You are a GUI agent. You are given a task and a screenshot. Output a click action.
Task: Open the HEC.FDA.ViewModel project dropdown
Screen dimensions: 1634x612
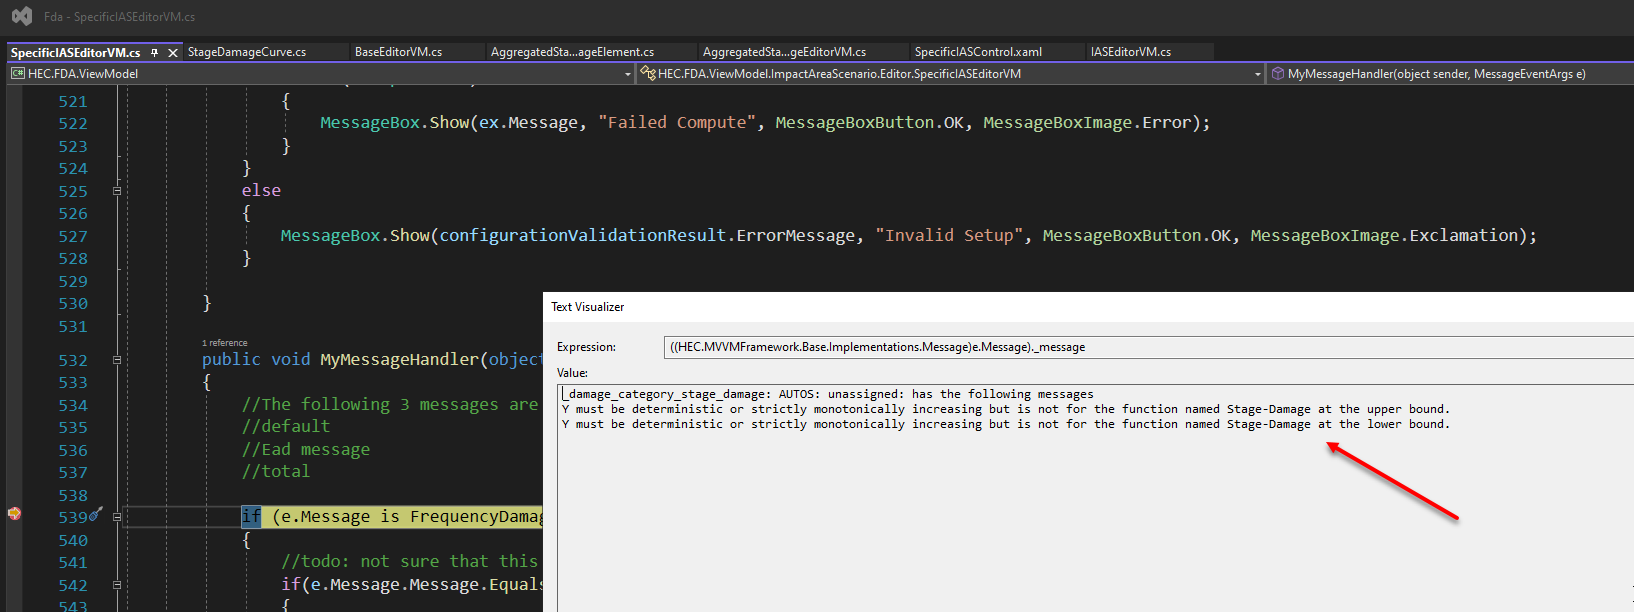[x=322, y=73]
